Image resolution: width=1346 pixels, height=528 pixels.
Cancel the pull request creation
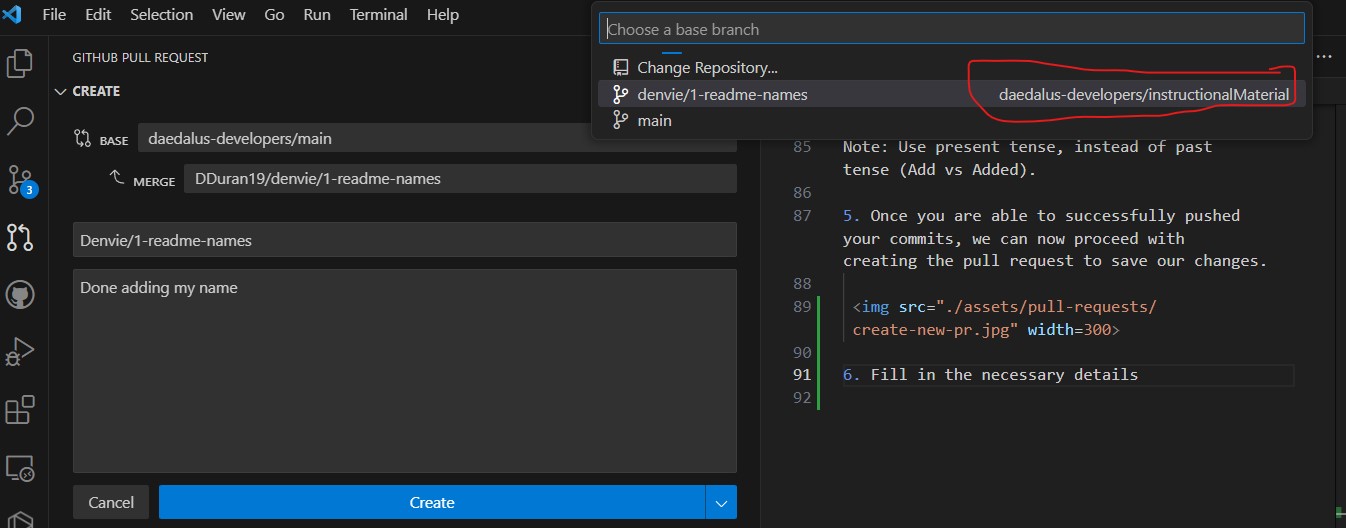pos(111,502)
